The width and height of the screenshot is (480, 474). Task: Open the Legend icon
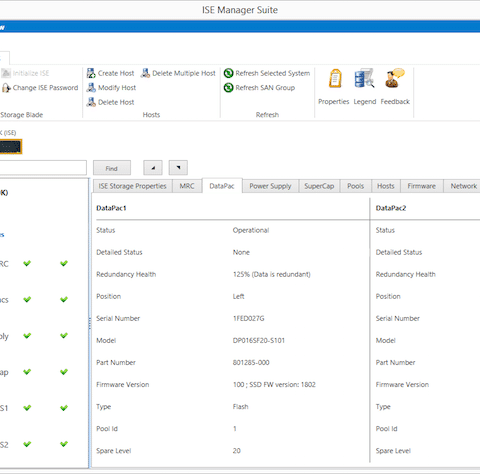pyautogui.click(x=364, y=78)
